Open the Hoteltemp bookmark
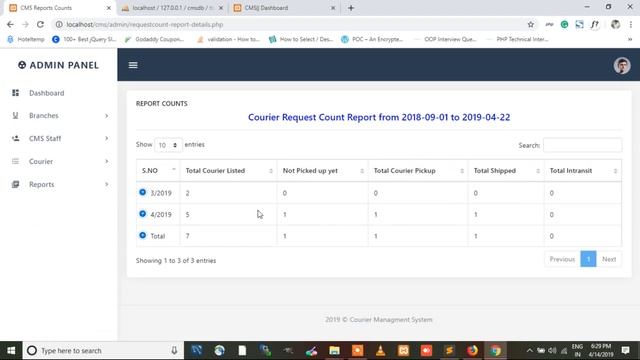Image resolution: width=640 pixels, height=360 pixels. pyautogui.click(x=26, y=39)
